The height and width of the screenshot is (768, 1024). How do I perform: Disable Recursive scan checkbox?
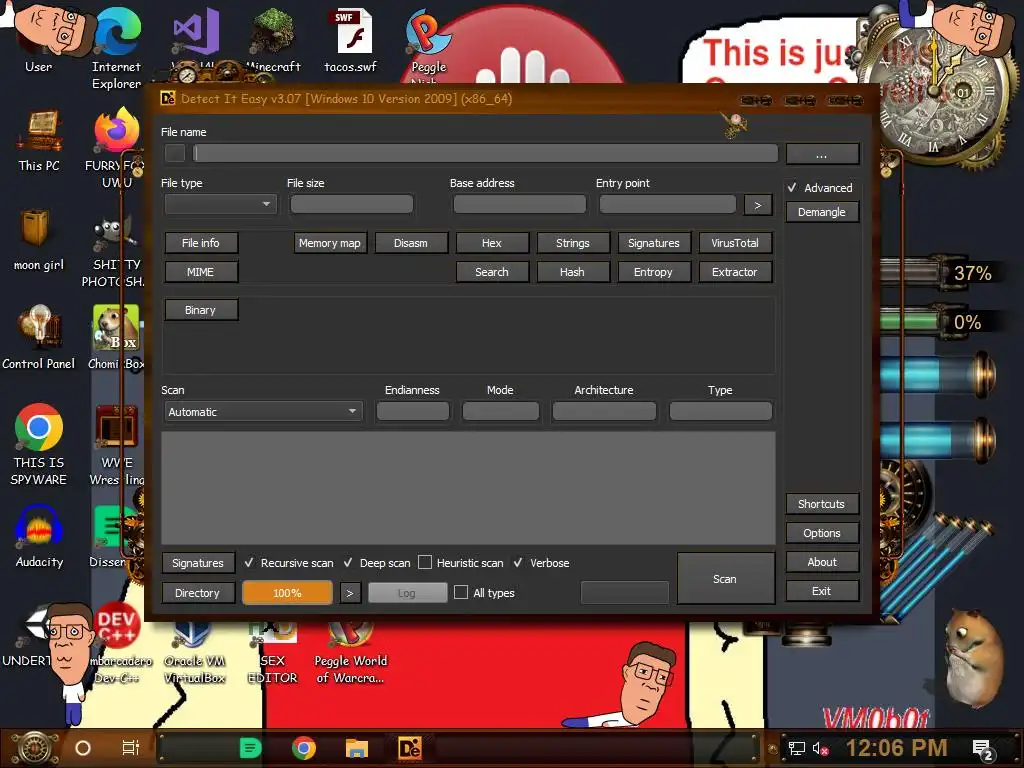[249, 562]
